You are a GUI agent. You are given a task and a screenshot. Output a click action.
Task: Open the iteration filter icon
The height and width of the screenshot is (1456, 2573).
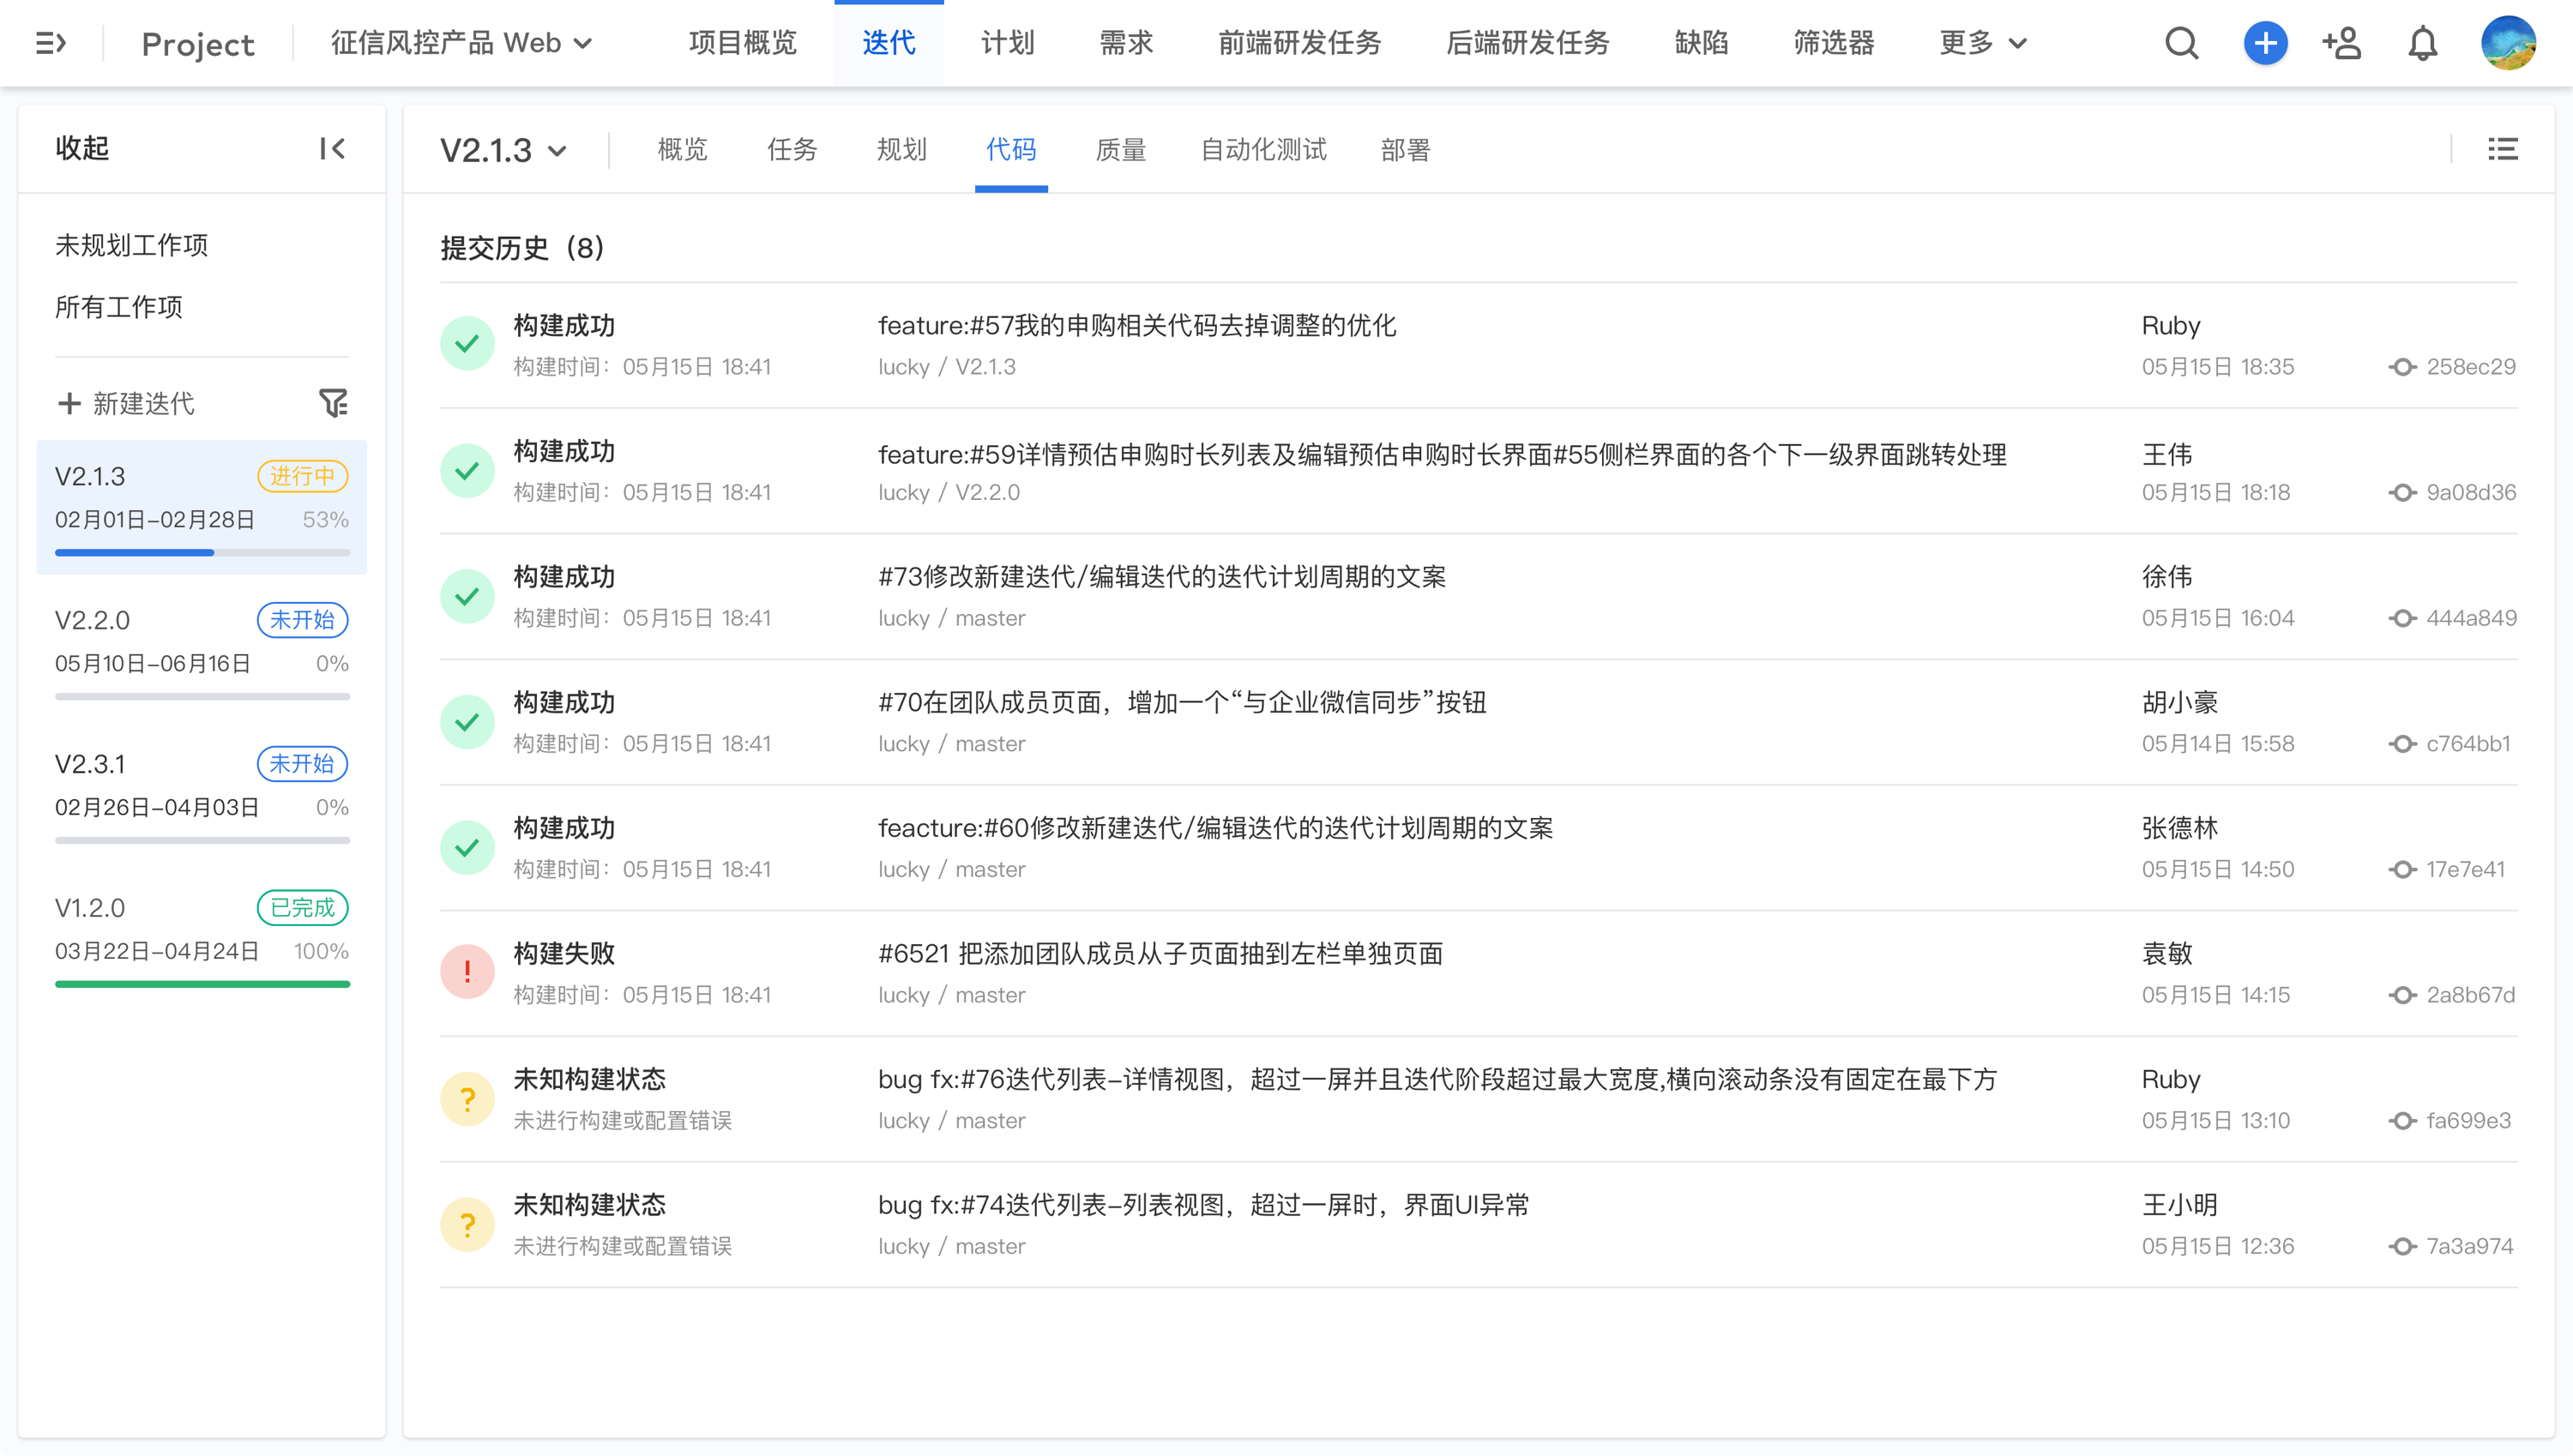pos(333,403)
